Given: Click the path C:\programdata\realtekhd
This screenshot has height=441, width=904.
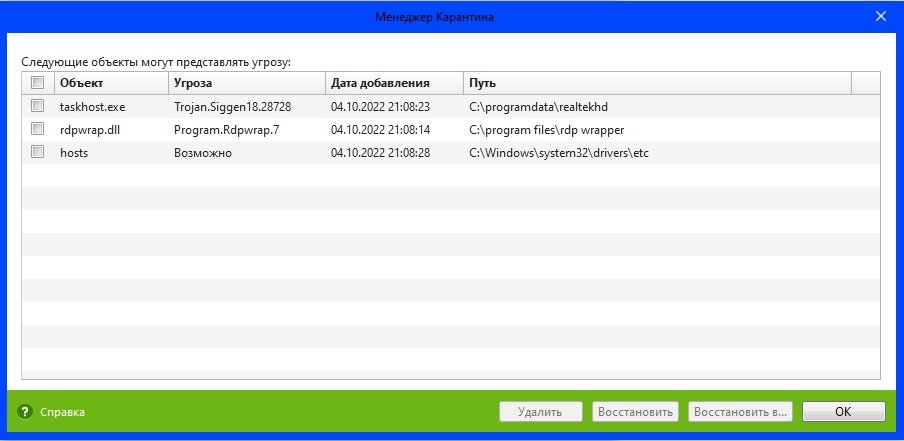Looking at the screenshot, I should pos(538,107).
